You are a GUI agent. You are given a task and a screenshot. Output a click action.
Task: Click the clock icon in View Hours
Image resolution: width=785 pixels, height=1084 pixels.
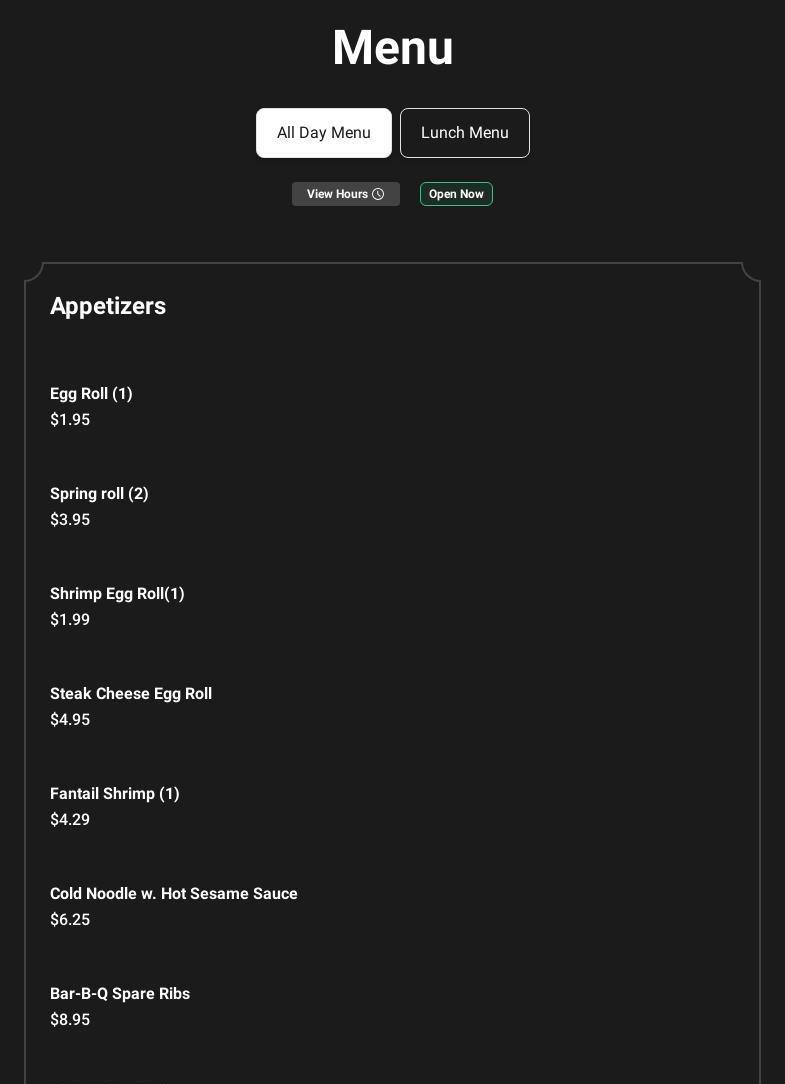pyautogui.click(x=378, y=194)
